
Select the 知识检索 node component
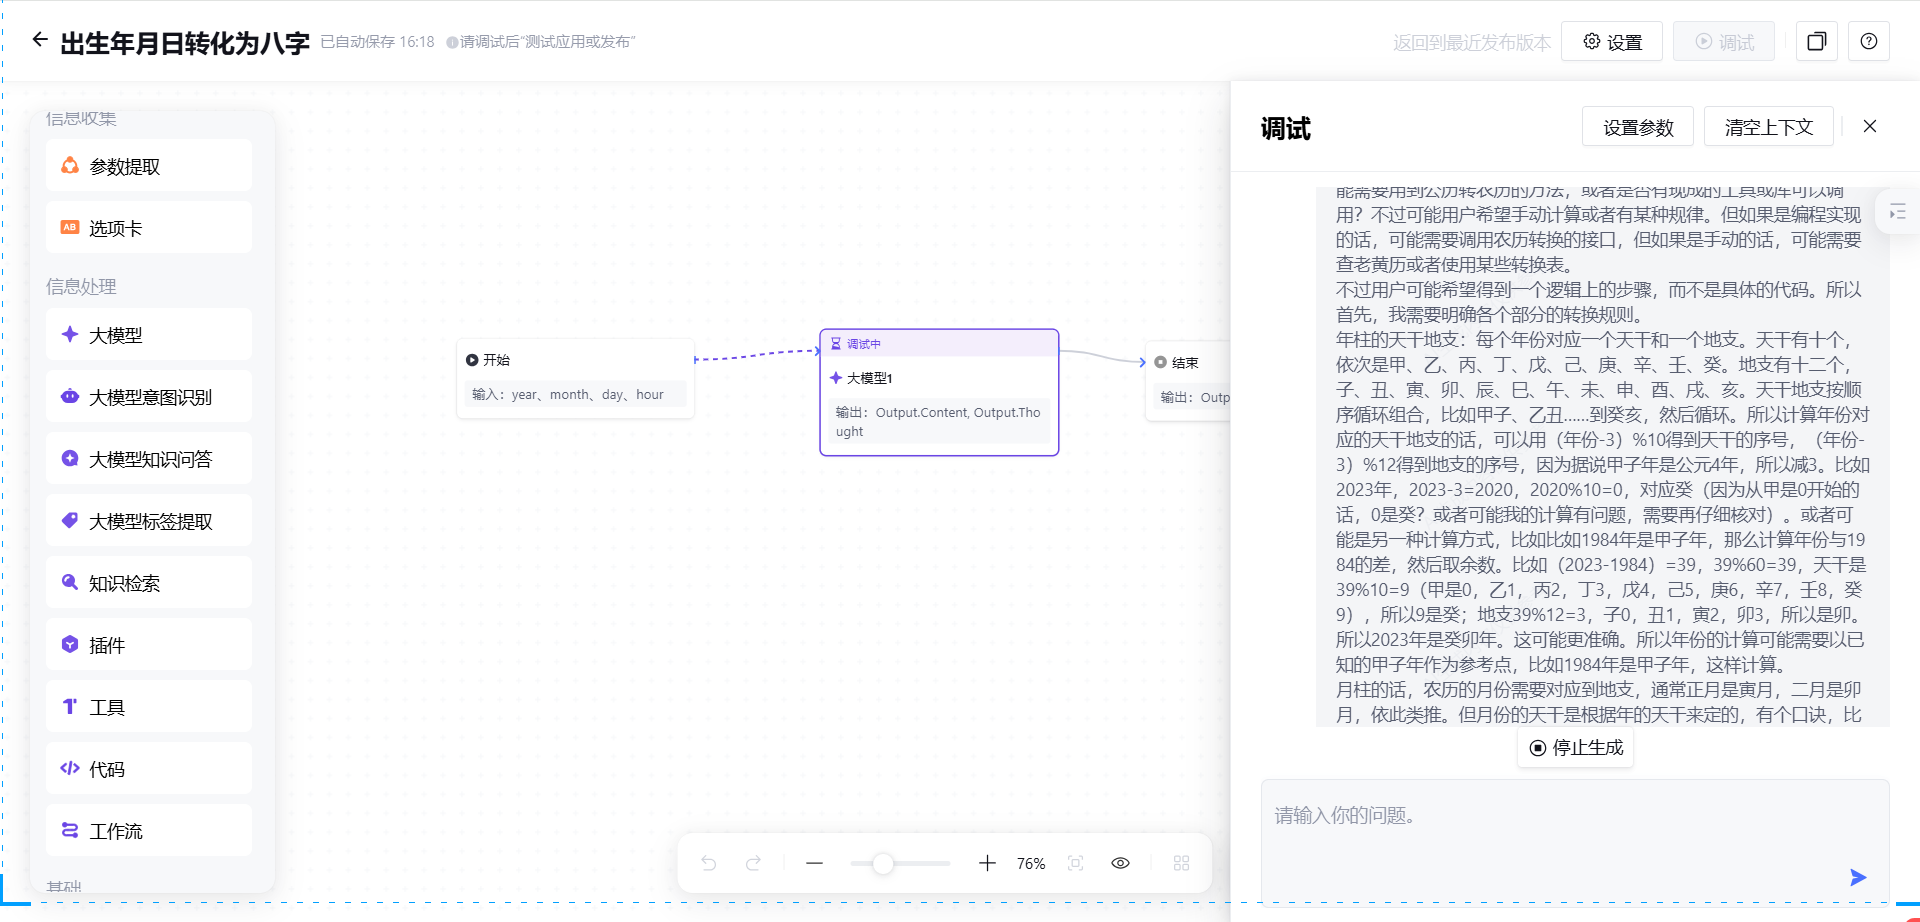[x=149, y=583]
